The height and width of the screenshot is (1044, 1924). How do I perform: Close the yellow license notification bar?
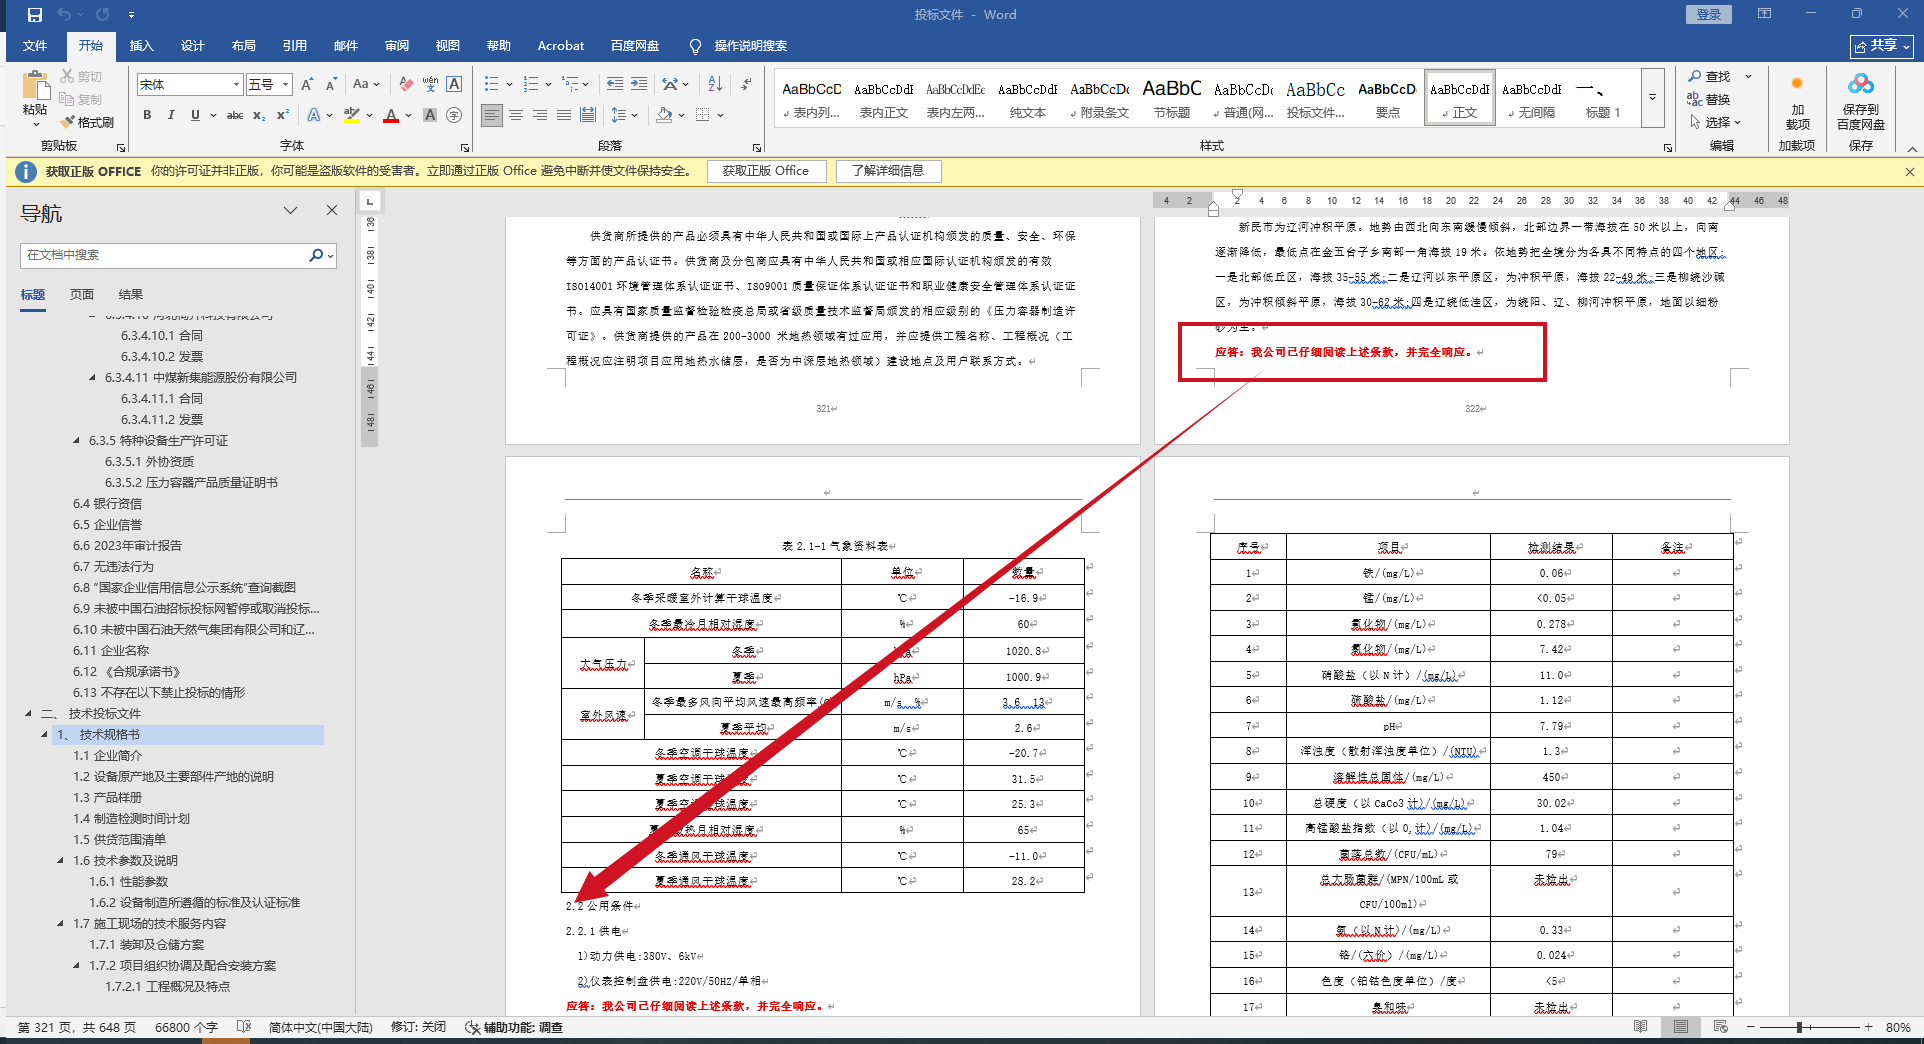click(1910, 172)
